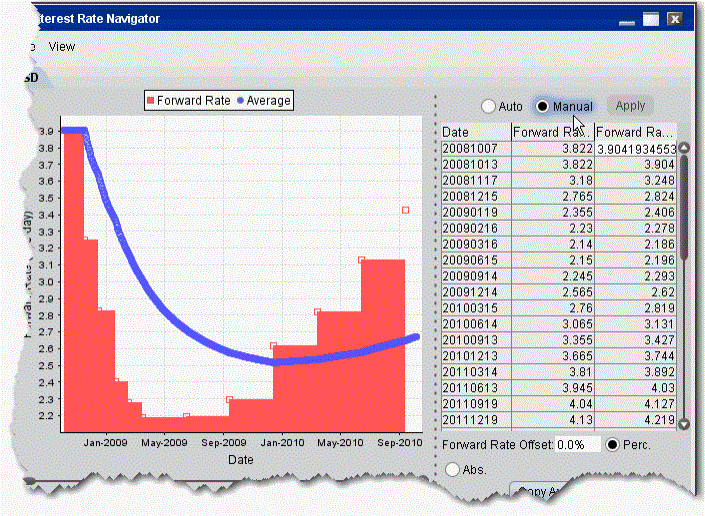
Task: Select the Auto radio button
Action: 488,106
